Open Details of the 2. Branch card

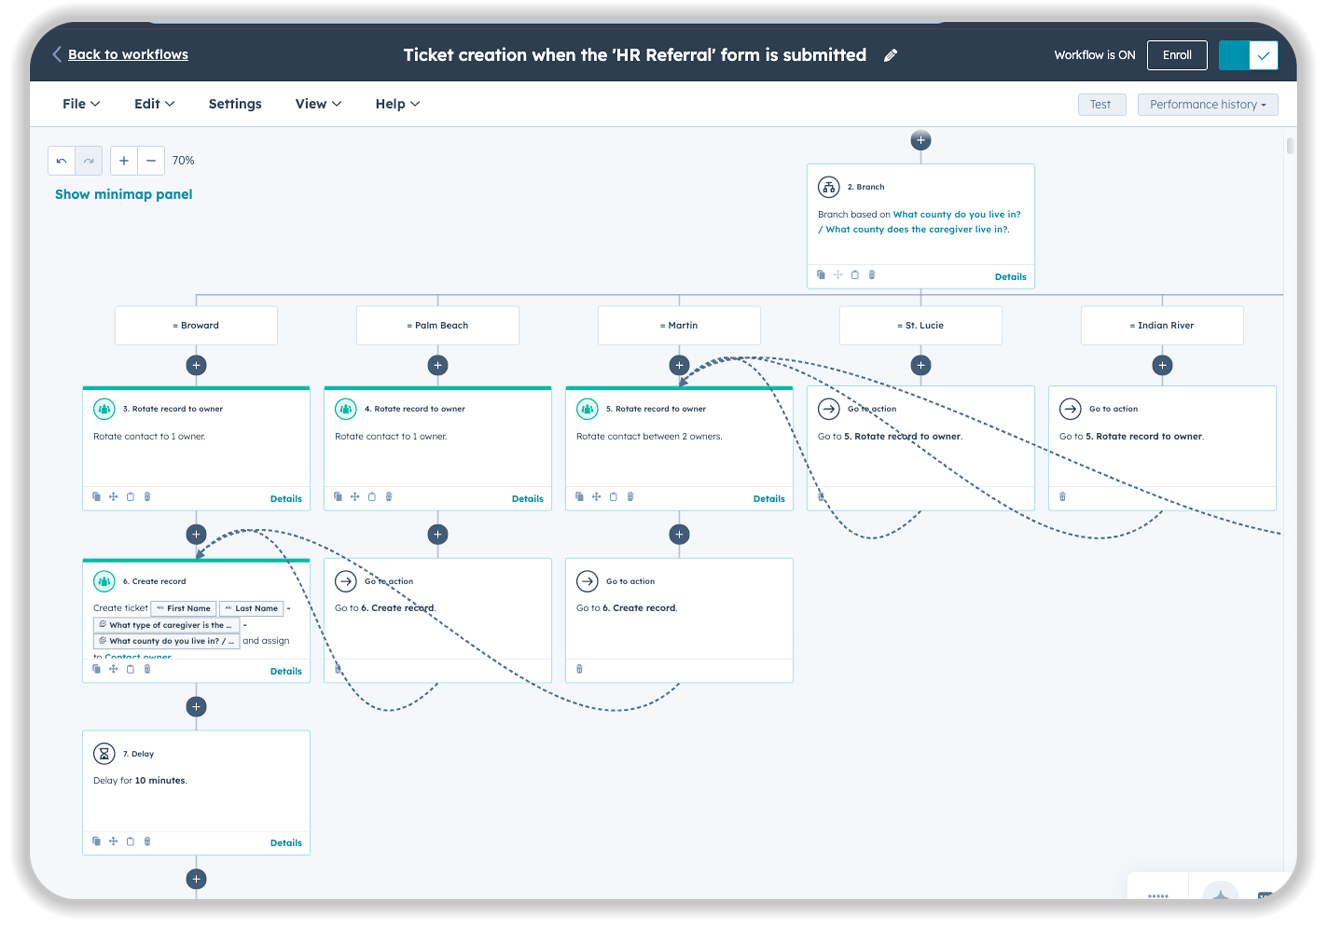[1010, 277]
